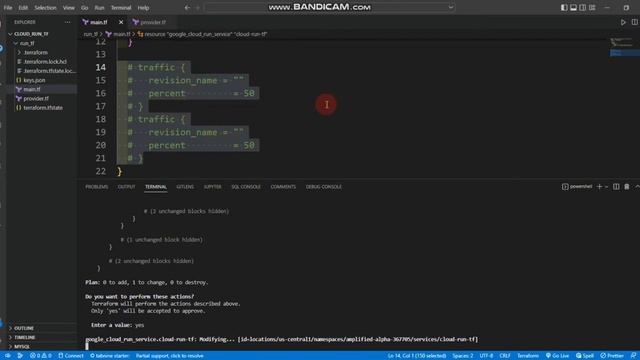This screenshot has height=360, width=640.
Task: Click 'Partial support, click to resolve' status
Action: (x=169, y=356)
